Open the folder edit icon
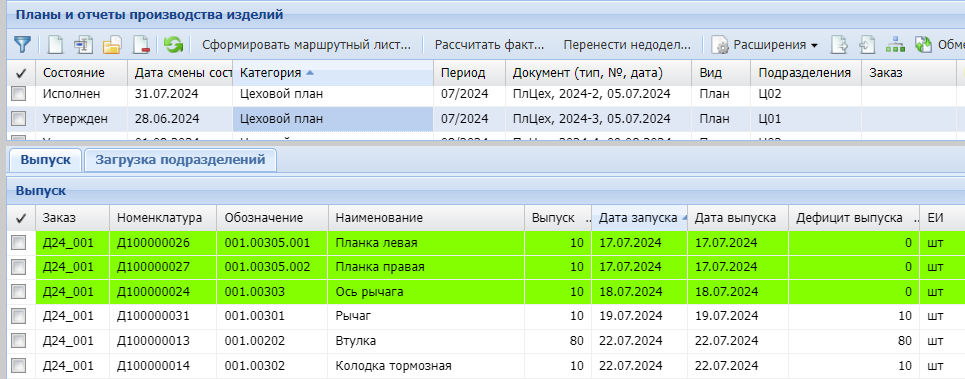The height and width of the screenshot is (379, 965). pos(112,44)
